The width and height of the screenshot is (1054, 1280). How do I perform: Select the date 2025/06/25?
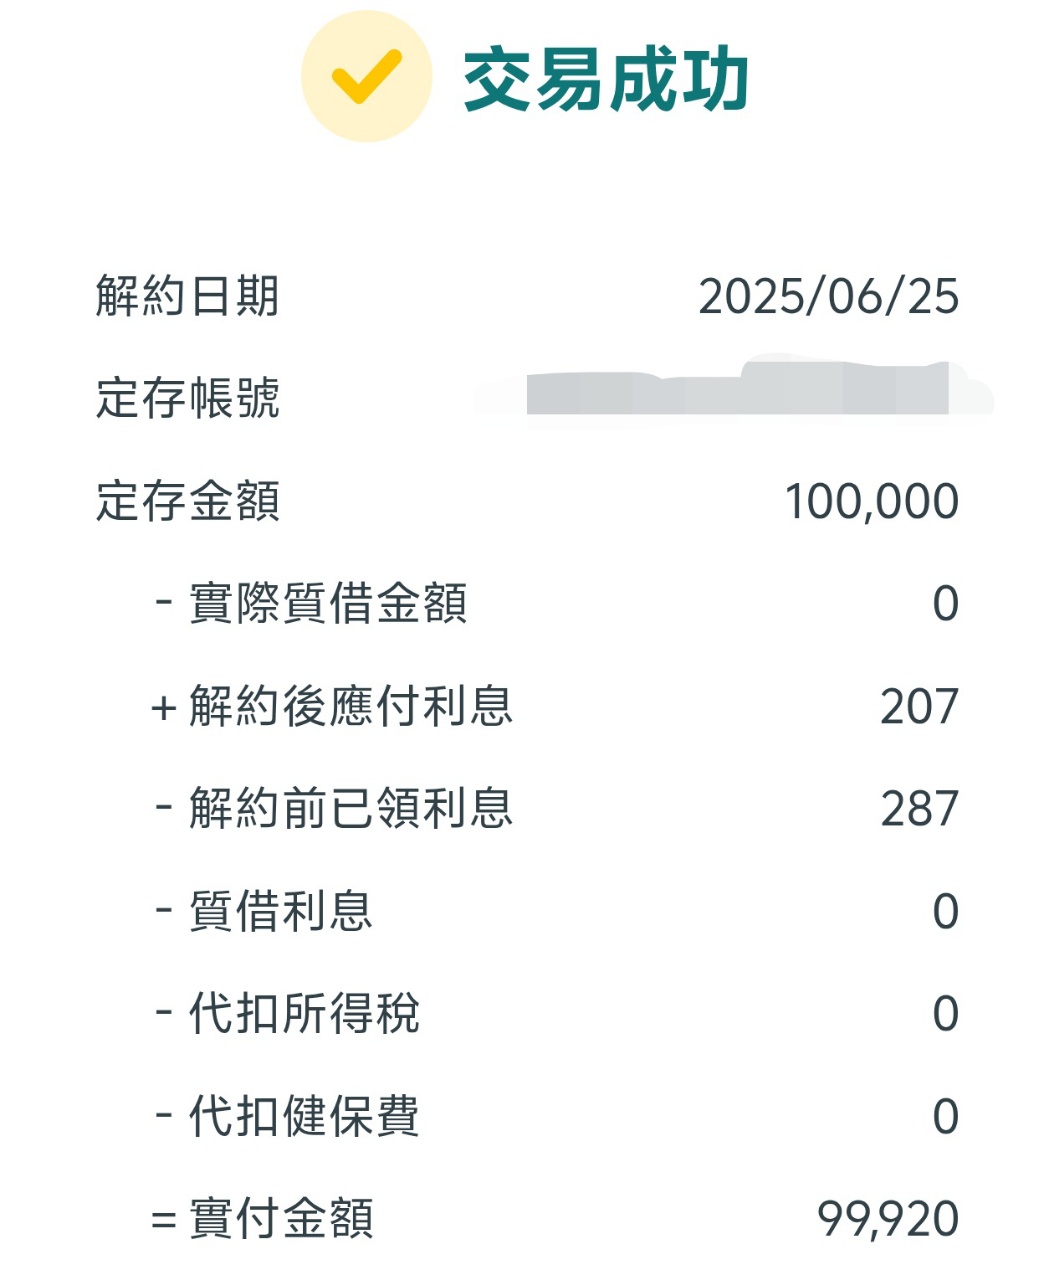[828, 297]
